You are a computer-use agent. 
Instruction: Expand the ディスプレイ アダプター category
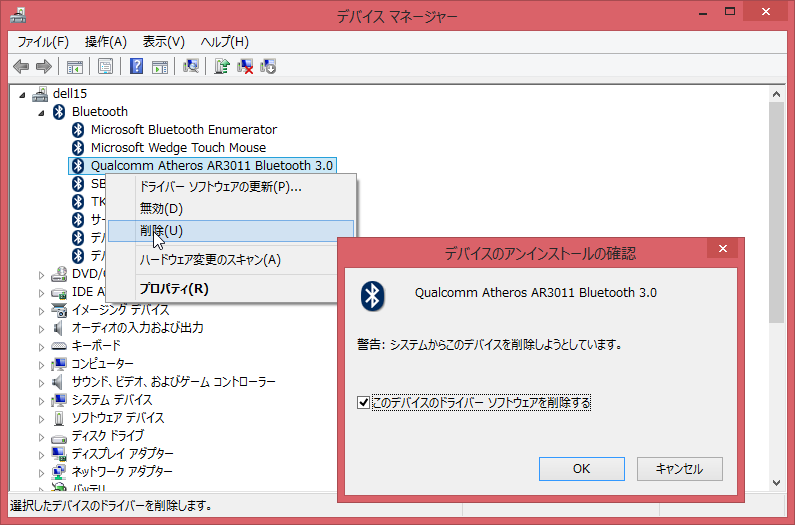click(x=41, y=455)
